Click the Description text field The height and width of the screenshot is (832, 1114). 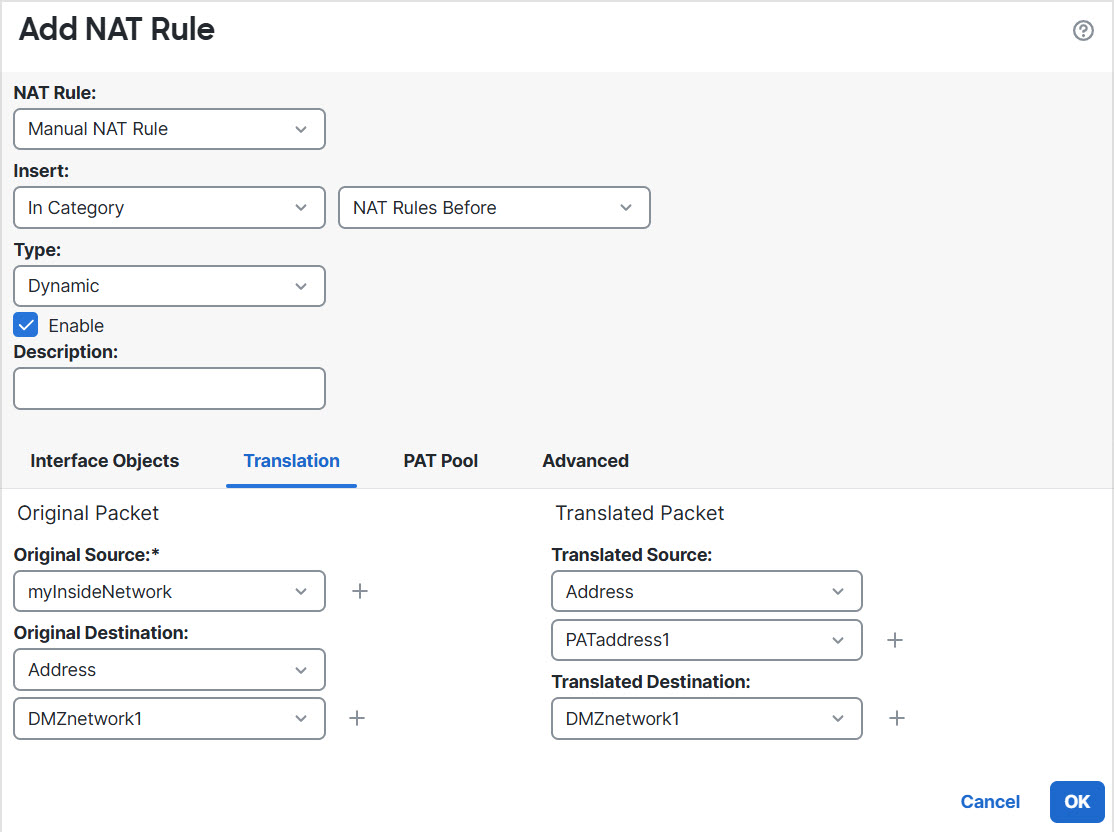[169, 388]
